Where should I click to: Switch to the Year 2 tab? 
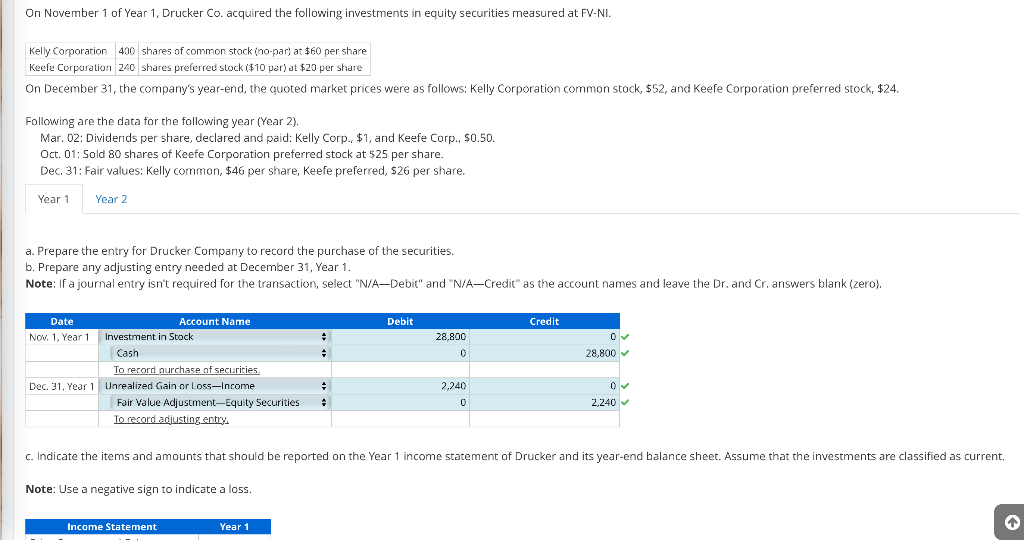[x=111, y=199]
